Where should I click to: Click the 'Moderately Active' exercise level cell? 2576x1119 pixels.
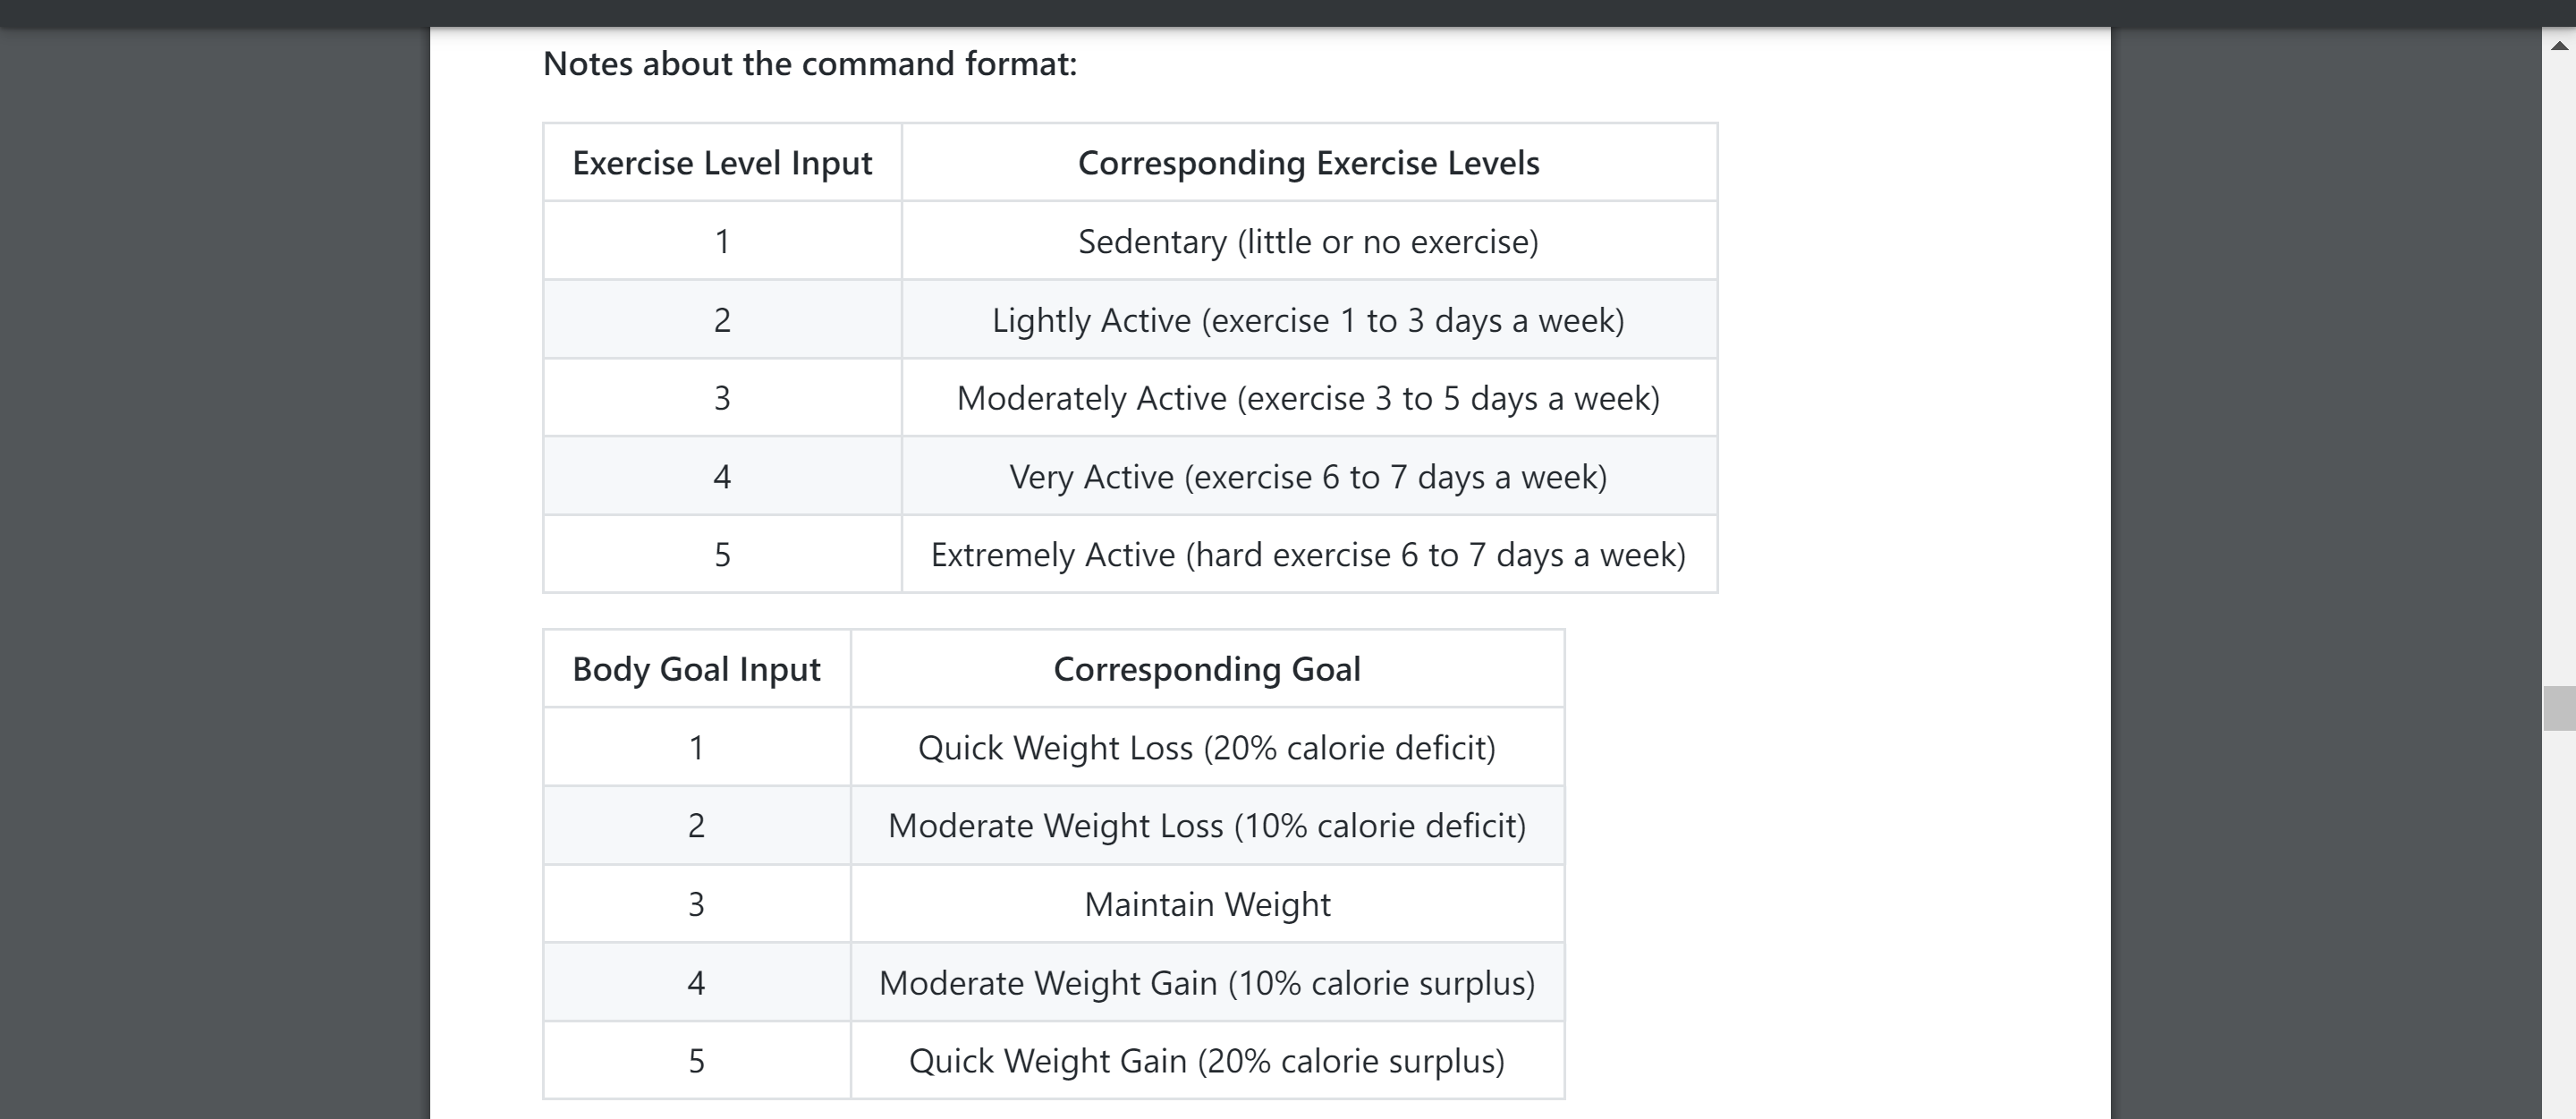pyautogui.click(x=1309, y=398)
